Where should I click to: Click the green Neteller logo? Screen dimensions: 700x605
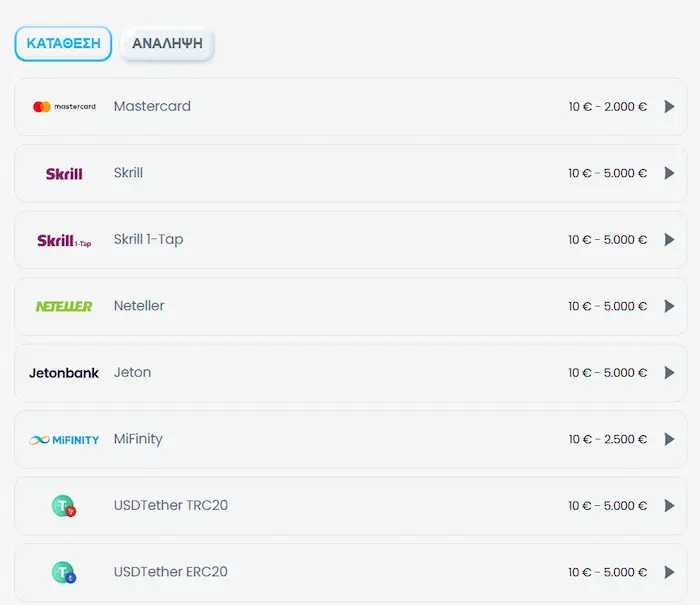point(64,306)
